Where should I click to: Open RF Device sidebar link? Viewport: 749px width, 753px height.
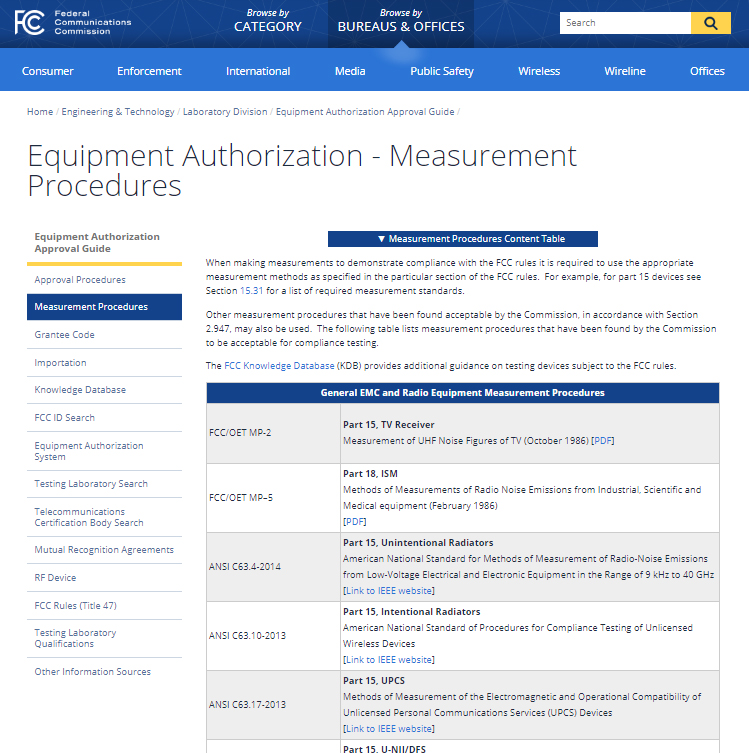(55, 578)
